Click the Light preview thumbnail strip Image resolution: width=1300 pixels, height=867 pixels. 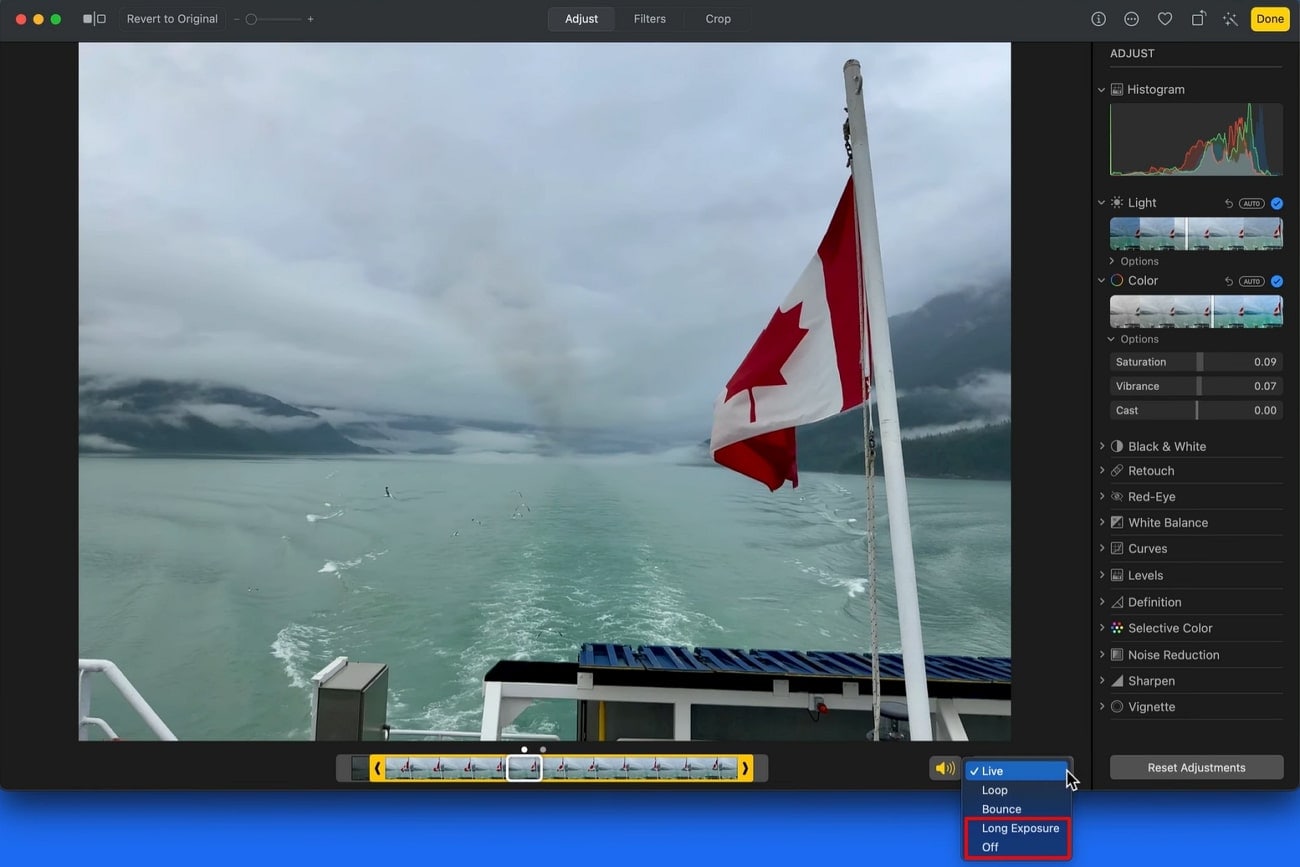tap(1196, 233)
